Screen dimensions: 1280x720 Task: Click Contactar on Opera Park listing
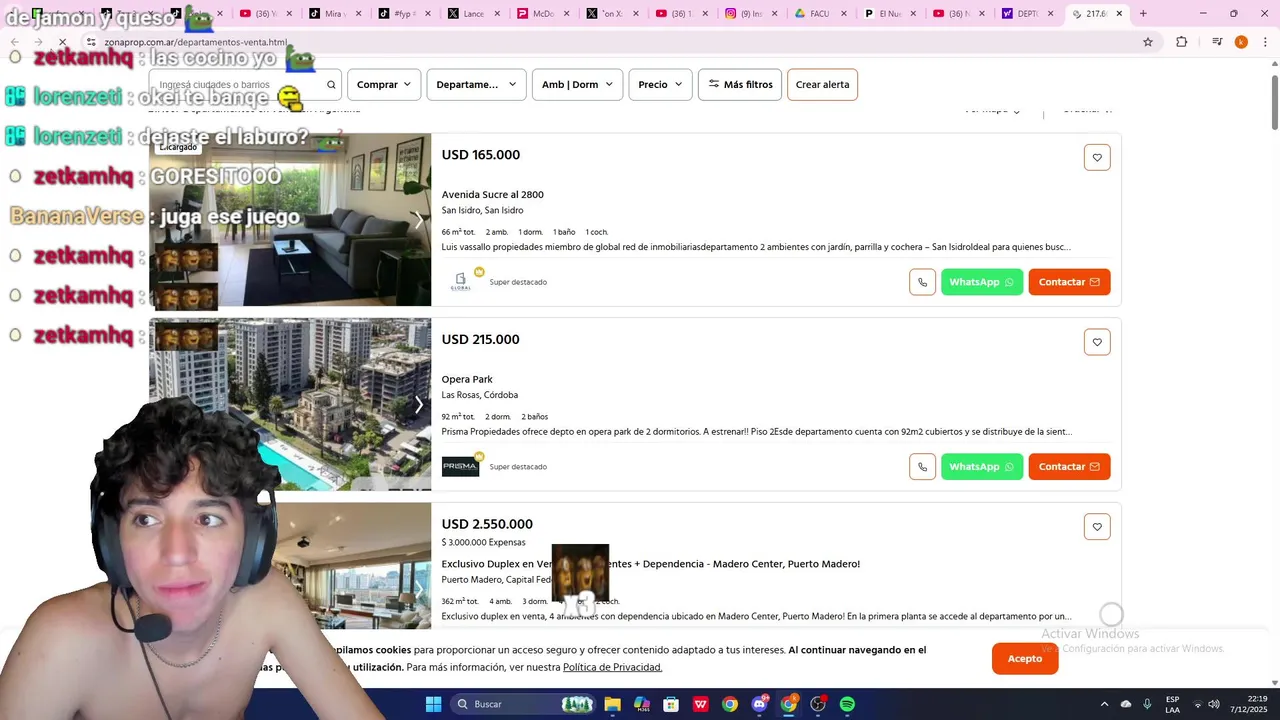[x=1069, y=467]
